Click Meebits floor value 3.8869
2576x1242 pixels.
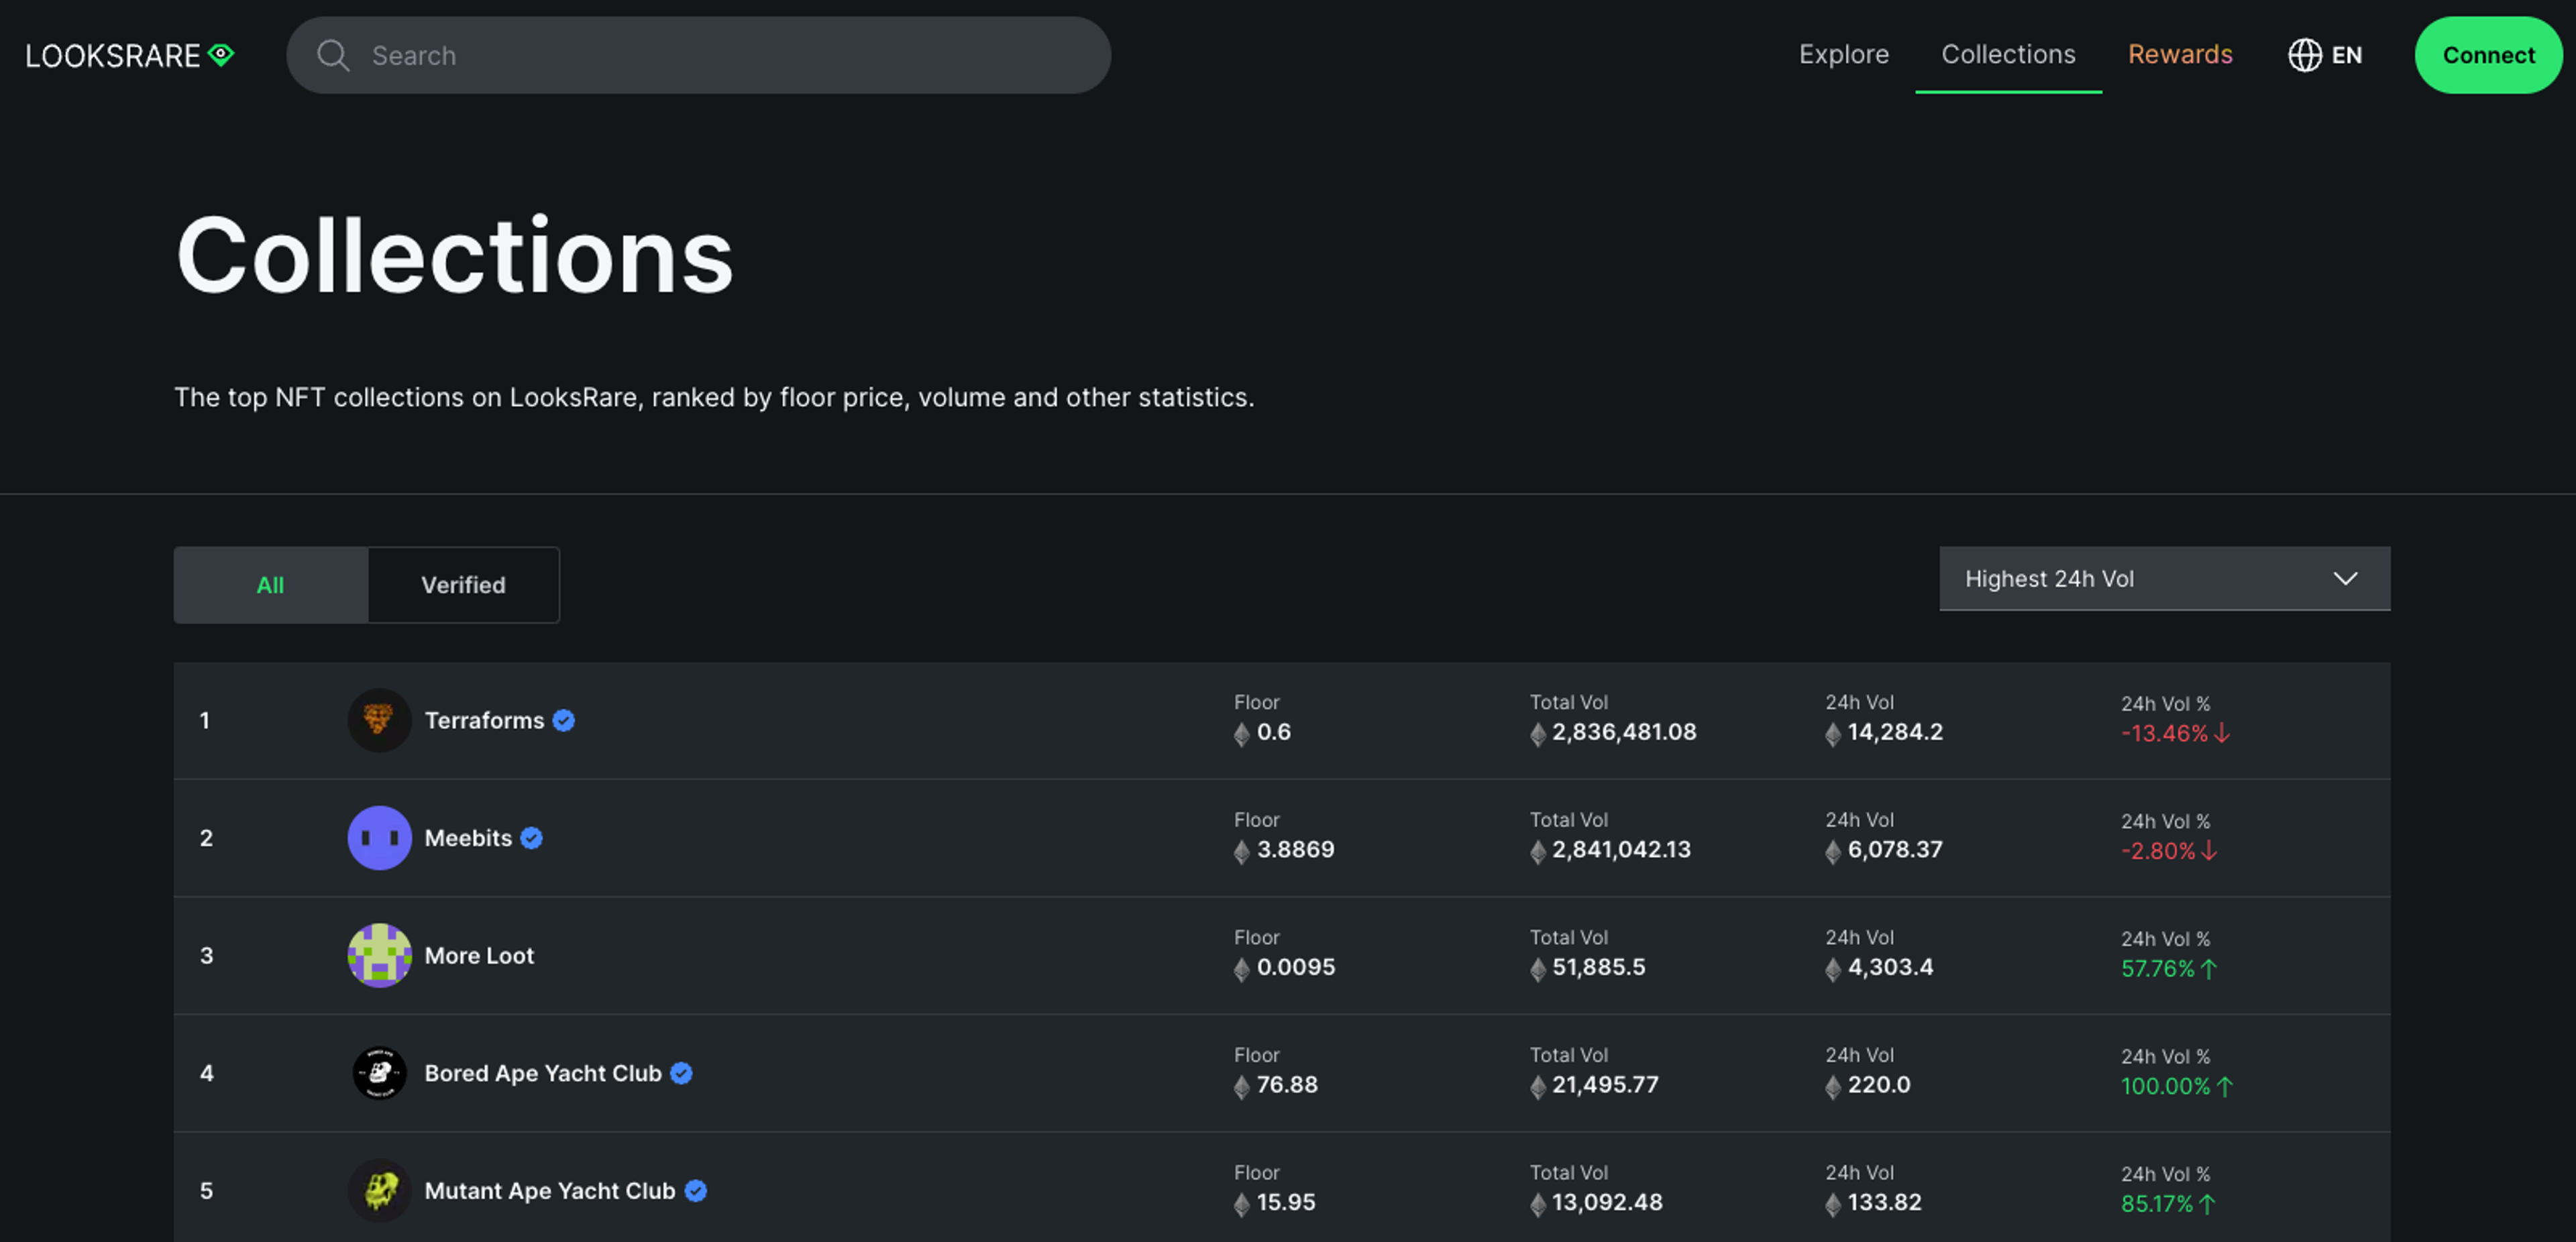tap(1295, 849)
